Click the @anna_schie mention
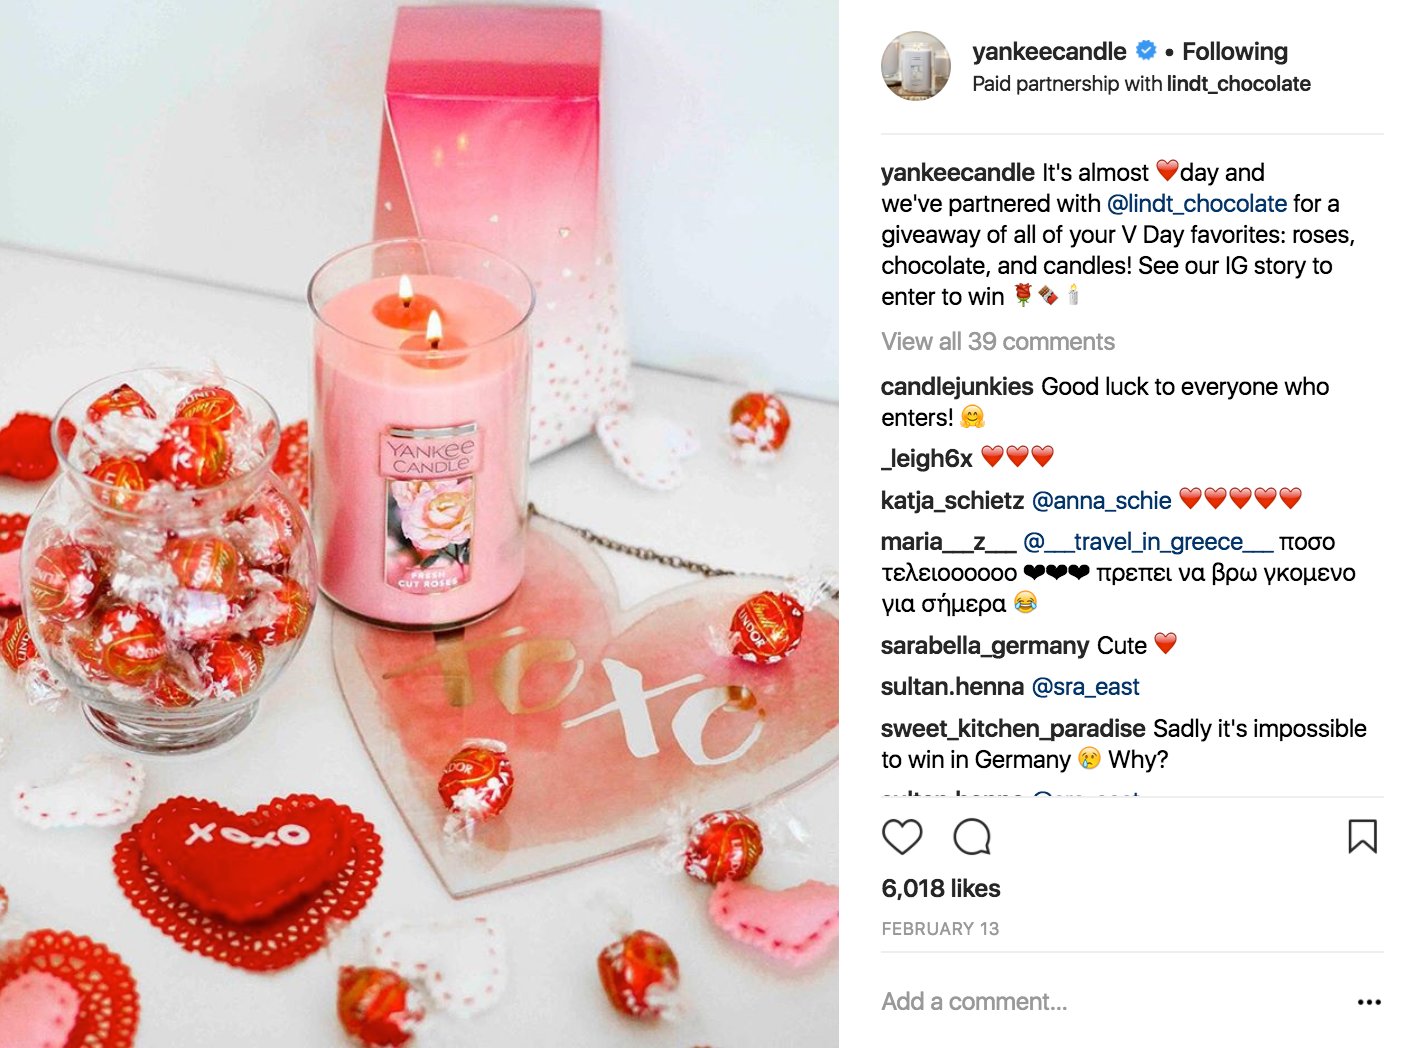 [1101, 500]
